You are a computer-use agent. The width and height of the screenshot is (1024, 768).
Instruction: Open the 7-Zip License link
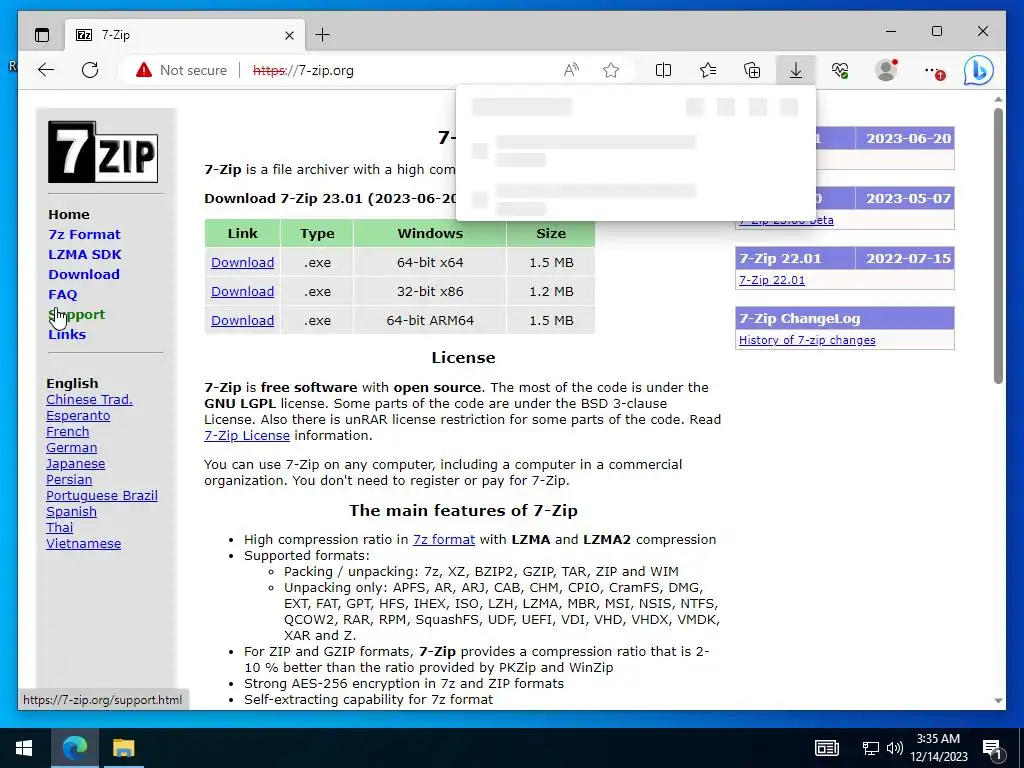(247, 436)
